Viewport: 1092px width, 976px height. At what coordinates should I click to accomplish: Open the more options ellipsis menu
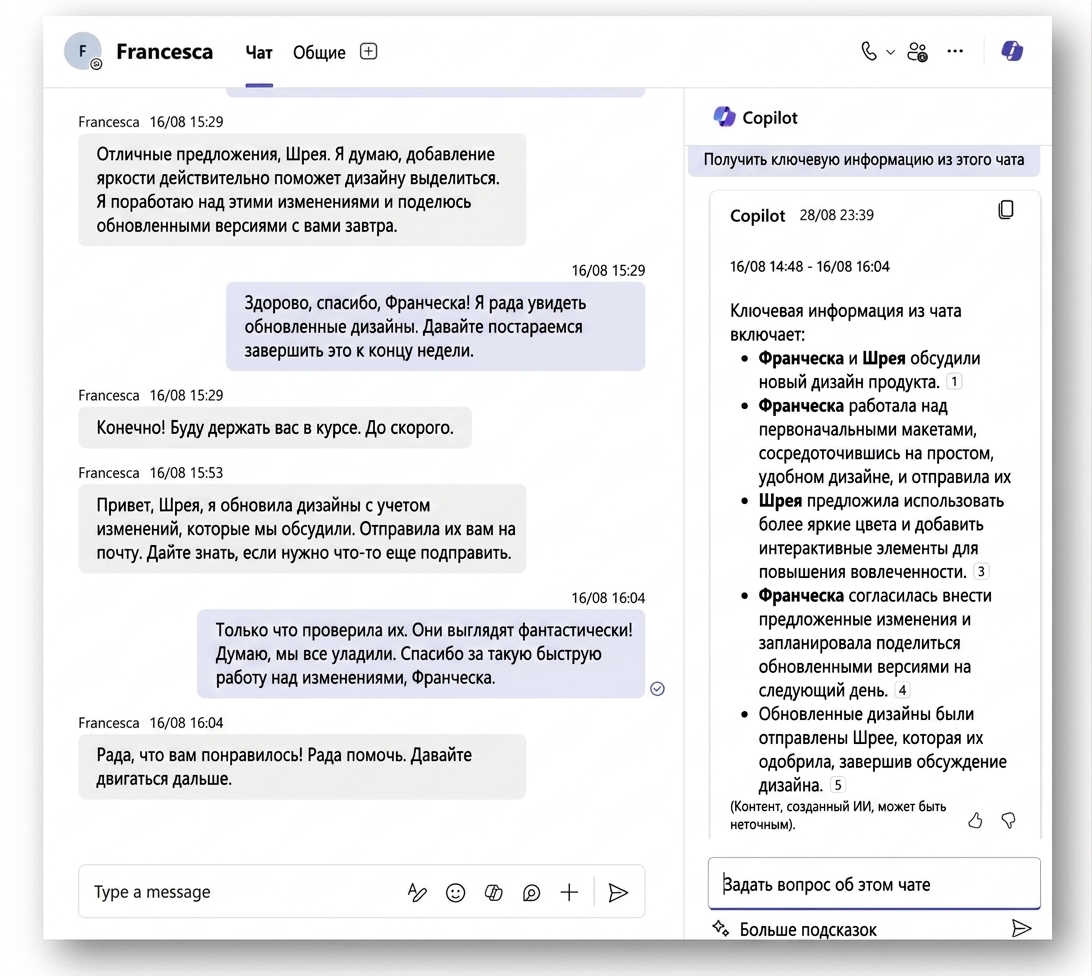click(x=955, y=51)
